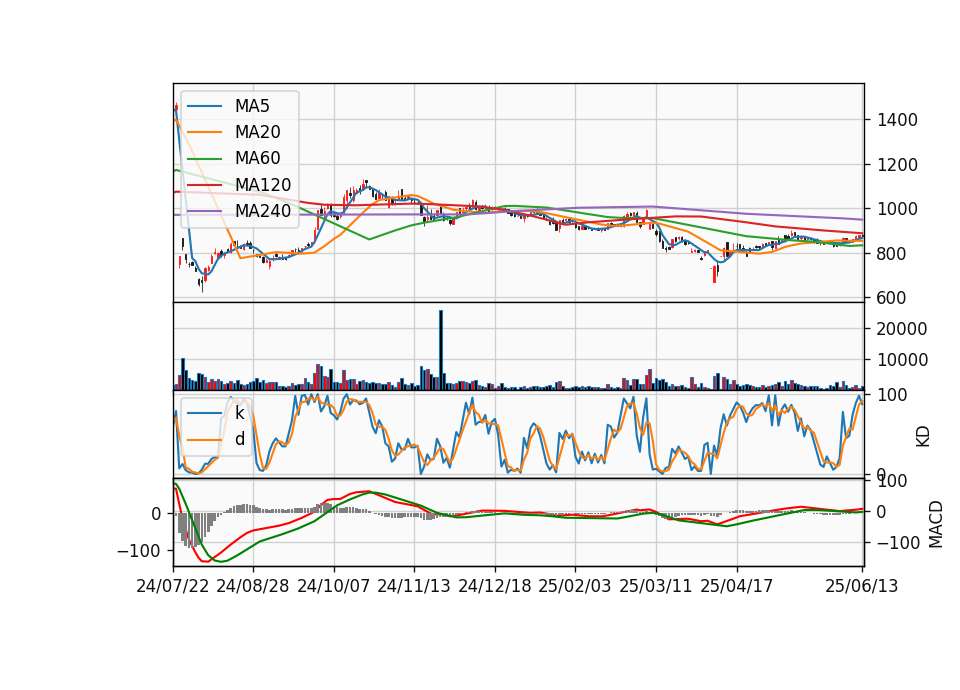Click the 1400 price axis label
Image resolution: width=960 pixels, height=690 pixels.
click(x=897, y=120)
